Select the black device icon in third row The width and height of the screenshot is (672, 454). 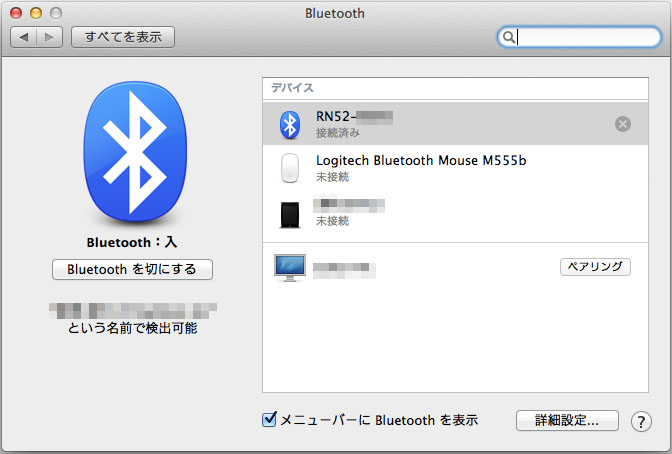coord(289,213)
